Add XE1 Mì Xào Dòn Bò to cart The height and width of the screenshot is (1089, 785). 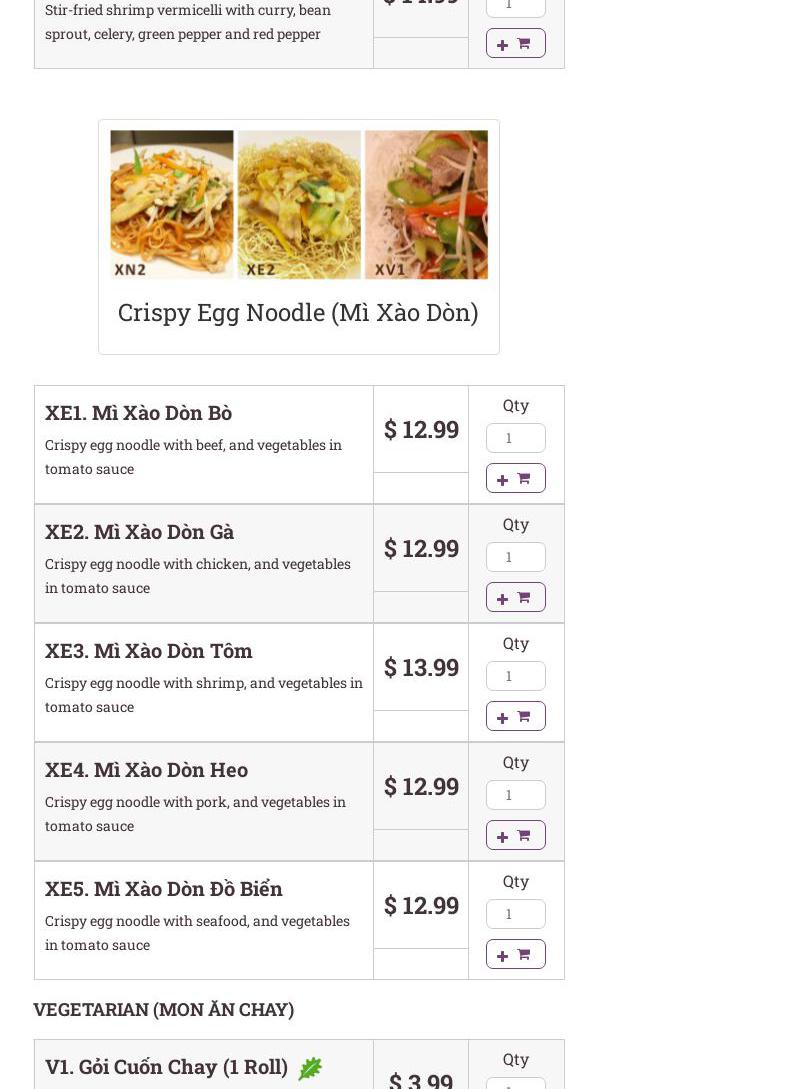[515, 479]
